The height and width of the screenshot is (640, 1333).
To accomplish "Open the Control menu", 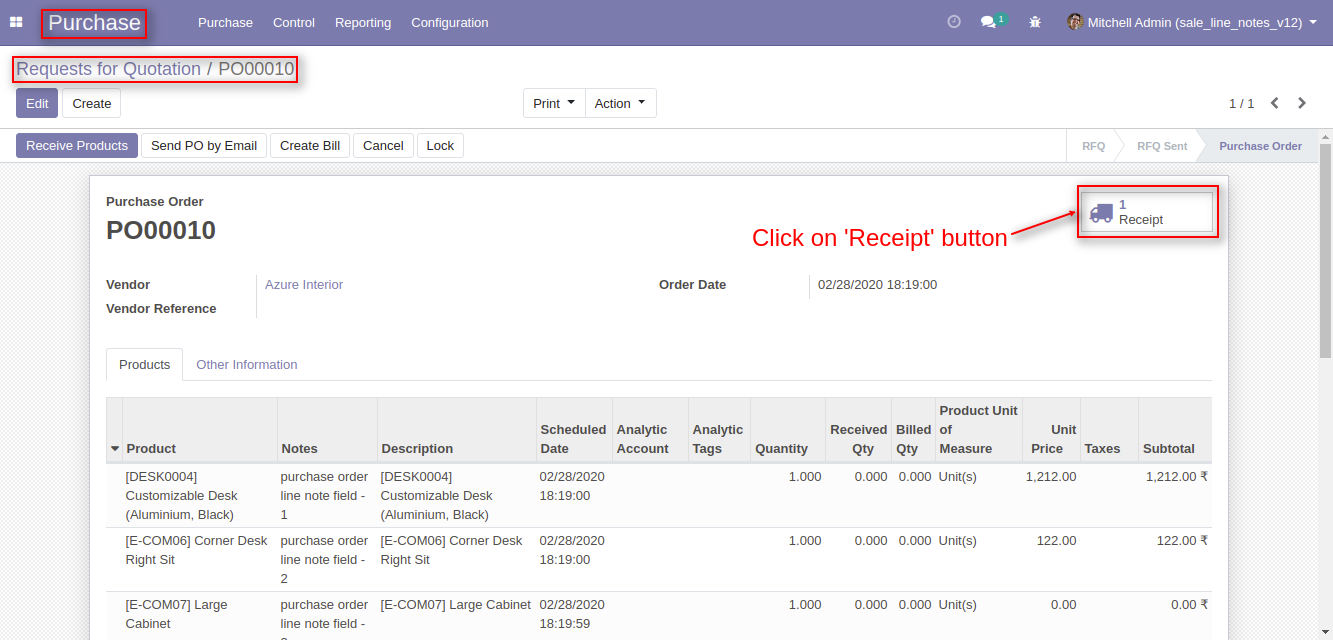I will pos(294,22).
